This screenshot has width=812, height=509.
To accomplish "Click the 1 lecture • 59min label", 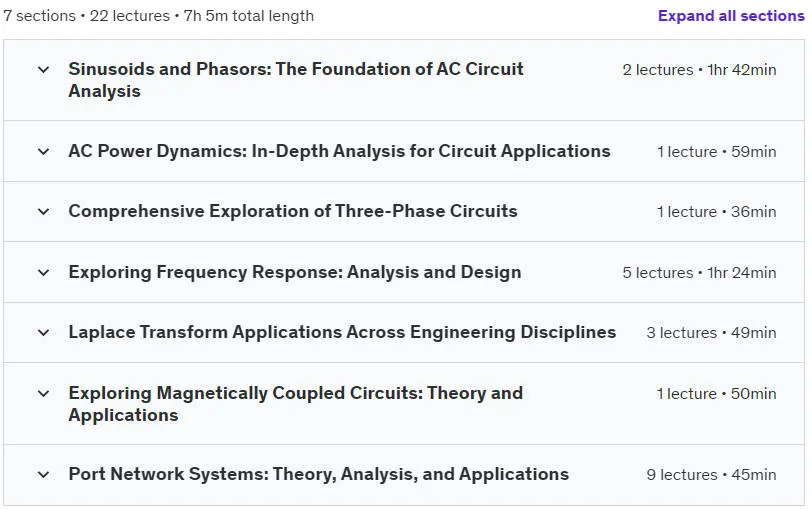I will (x=717, y=152).
